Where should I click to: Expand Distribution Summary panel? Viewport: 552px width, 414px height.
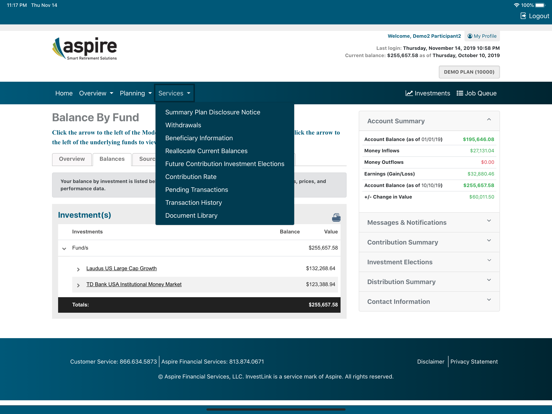click(429, 282)
